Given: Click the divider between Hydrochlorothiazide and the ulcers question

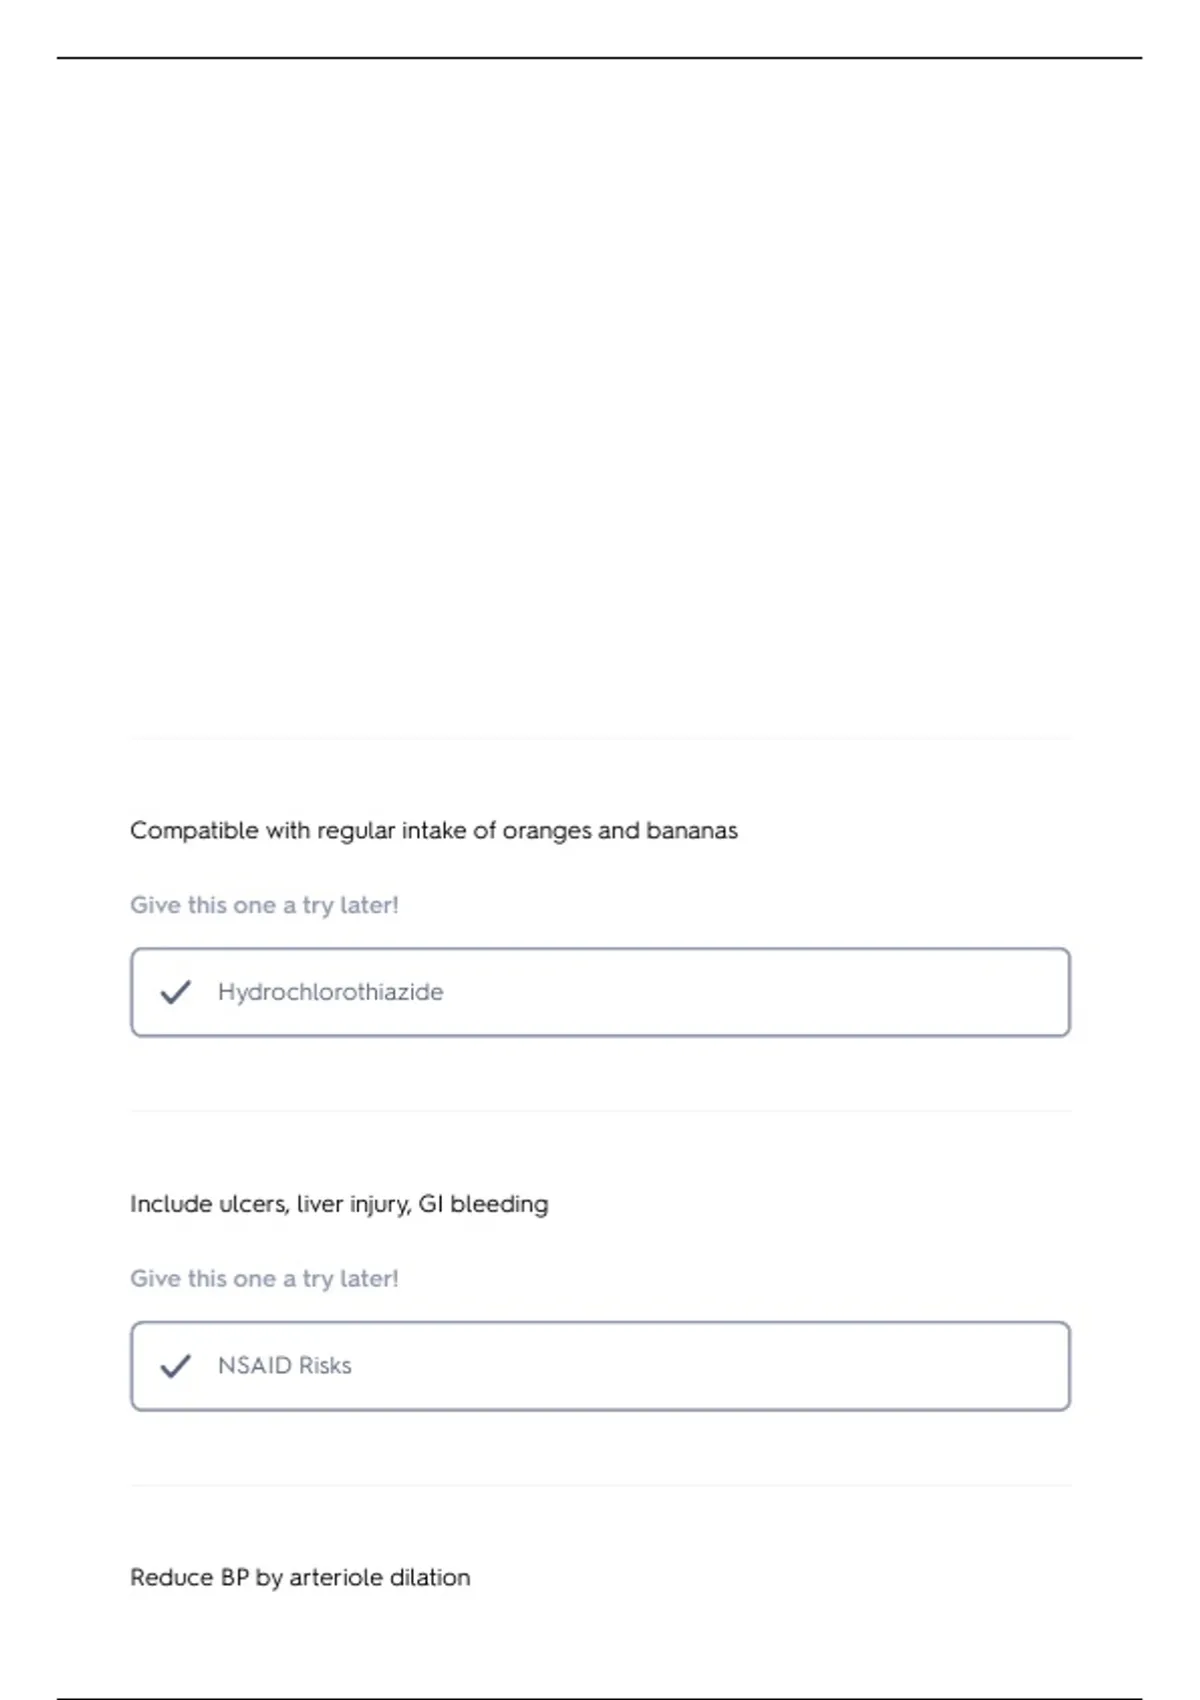Looking at the screenshot, I should (600, 1111).
